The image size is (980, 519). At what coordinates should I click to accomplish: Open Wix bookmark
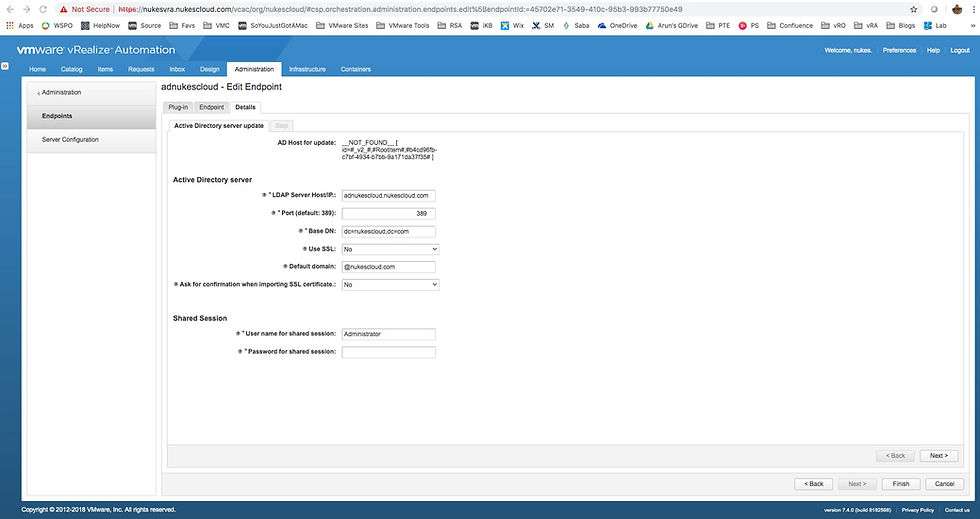(512, 26)
